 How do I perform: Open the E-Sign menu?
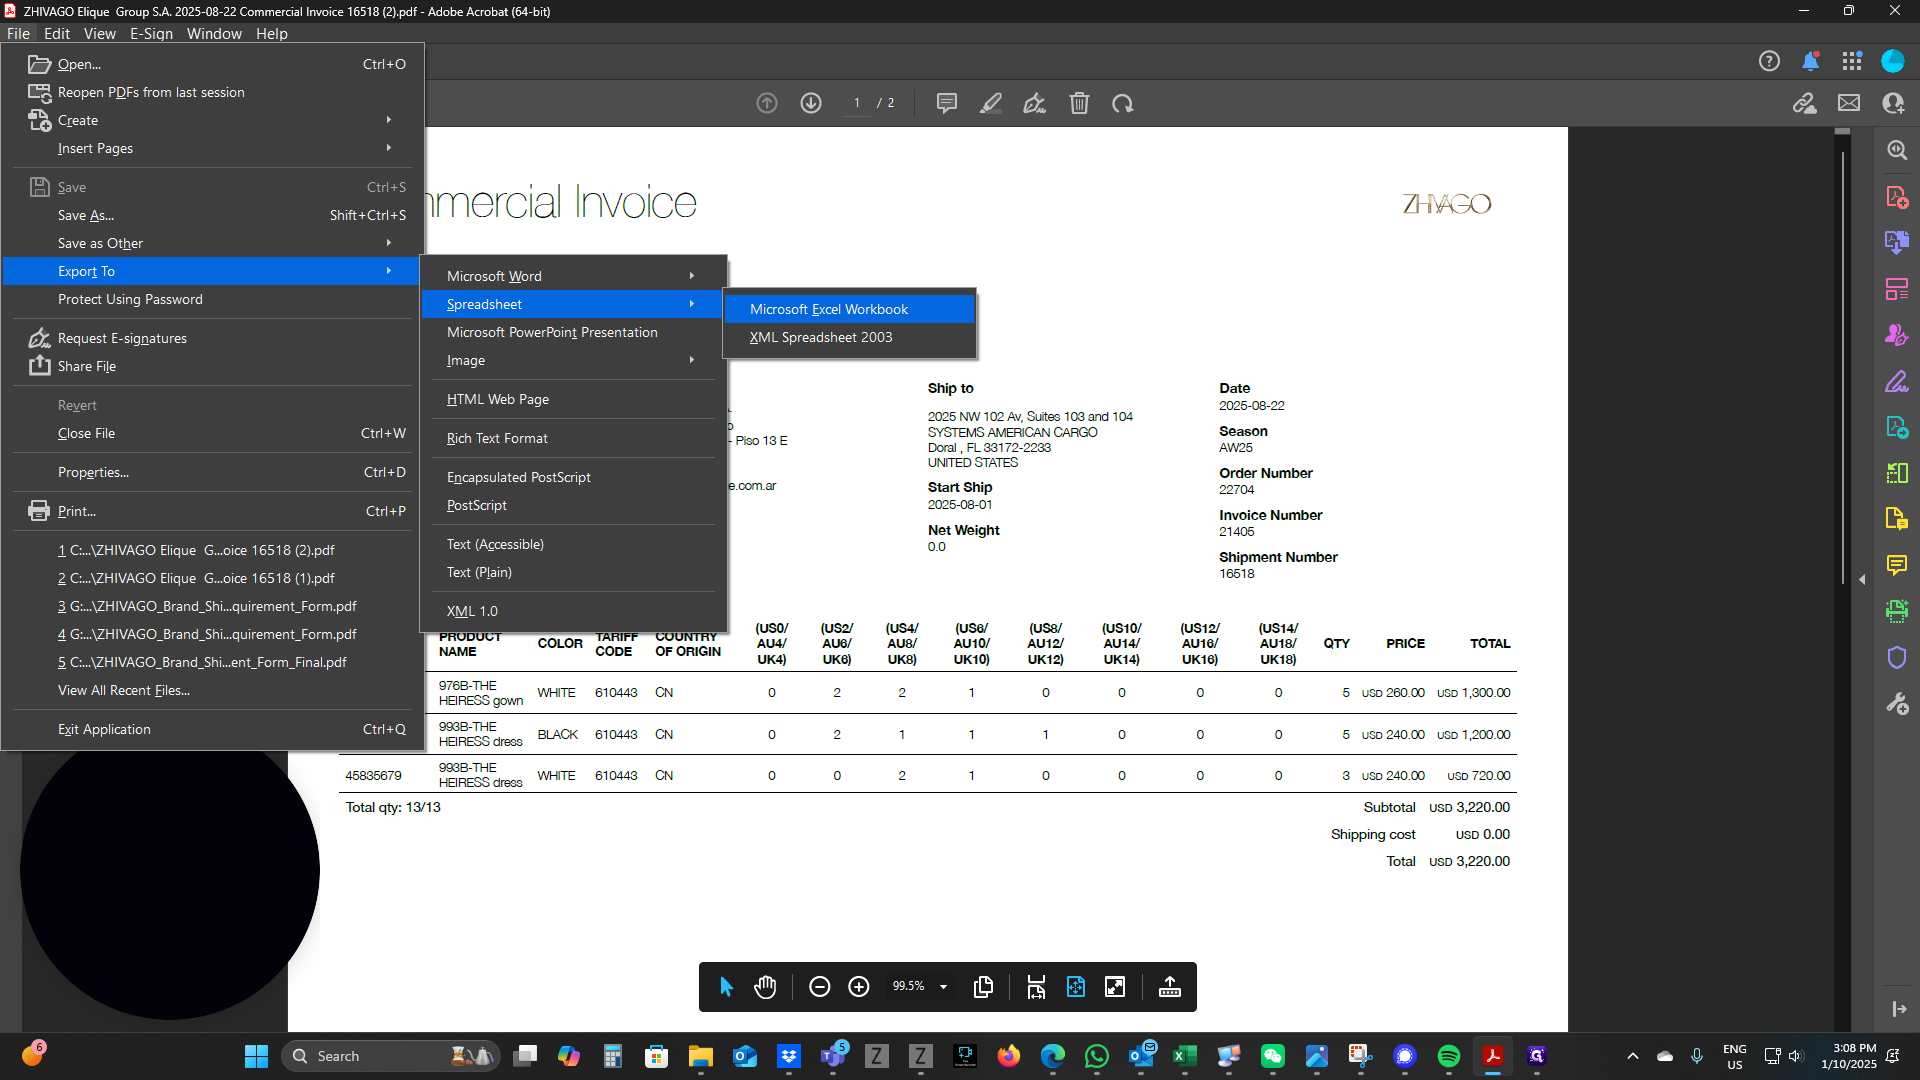(151, 33)
